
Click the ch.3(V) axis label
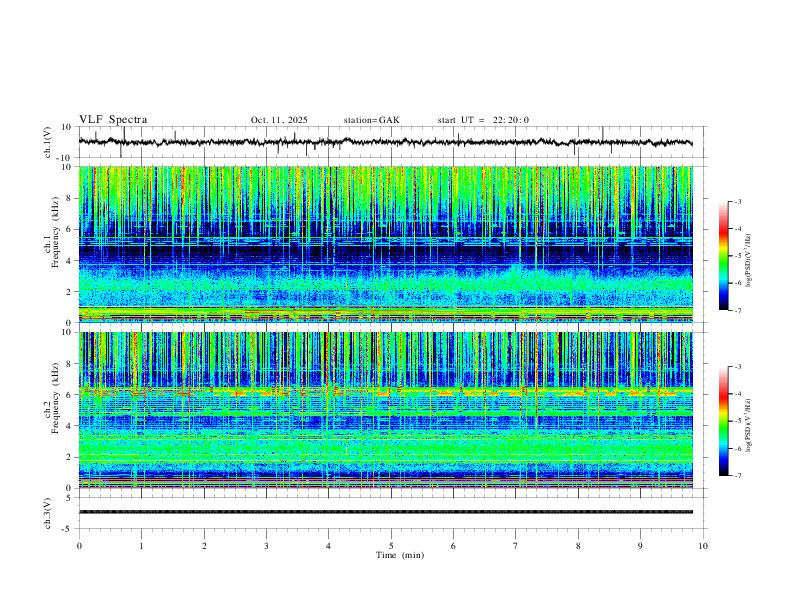(x=48, y=513)
